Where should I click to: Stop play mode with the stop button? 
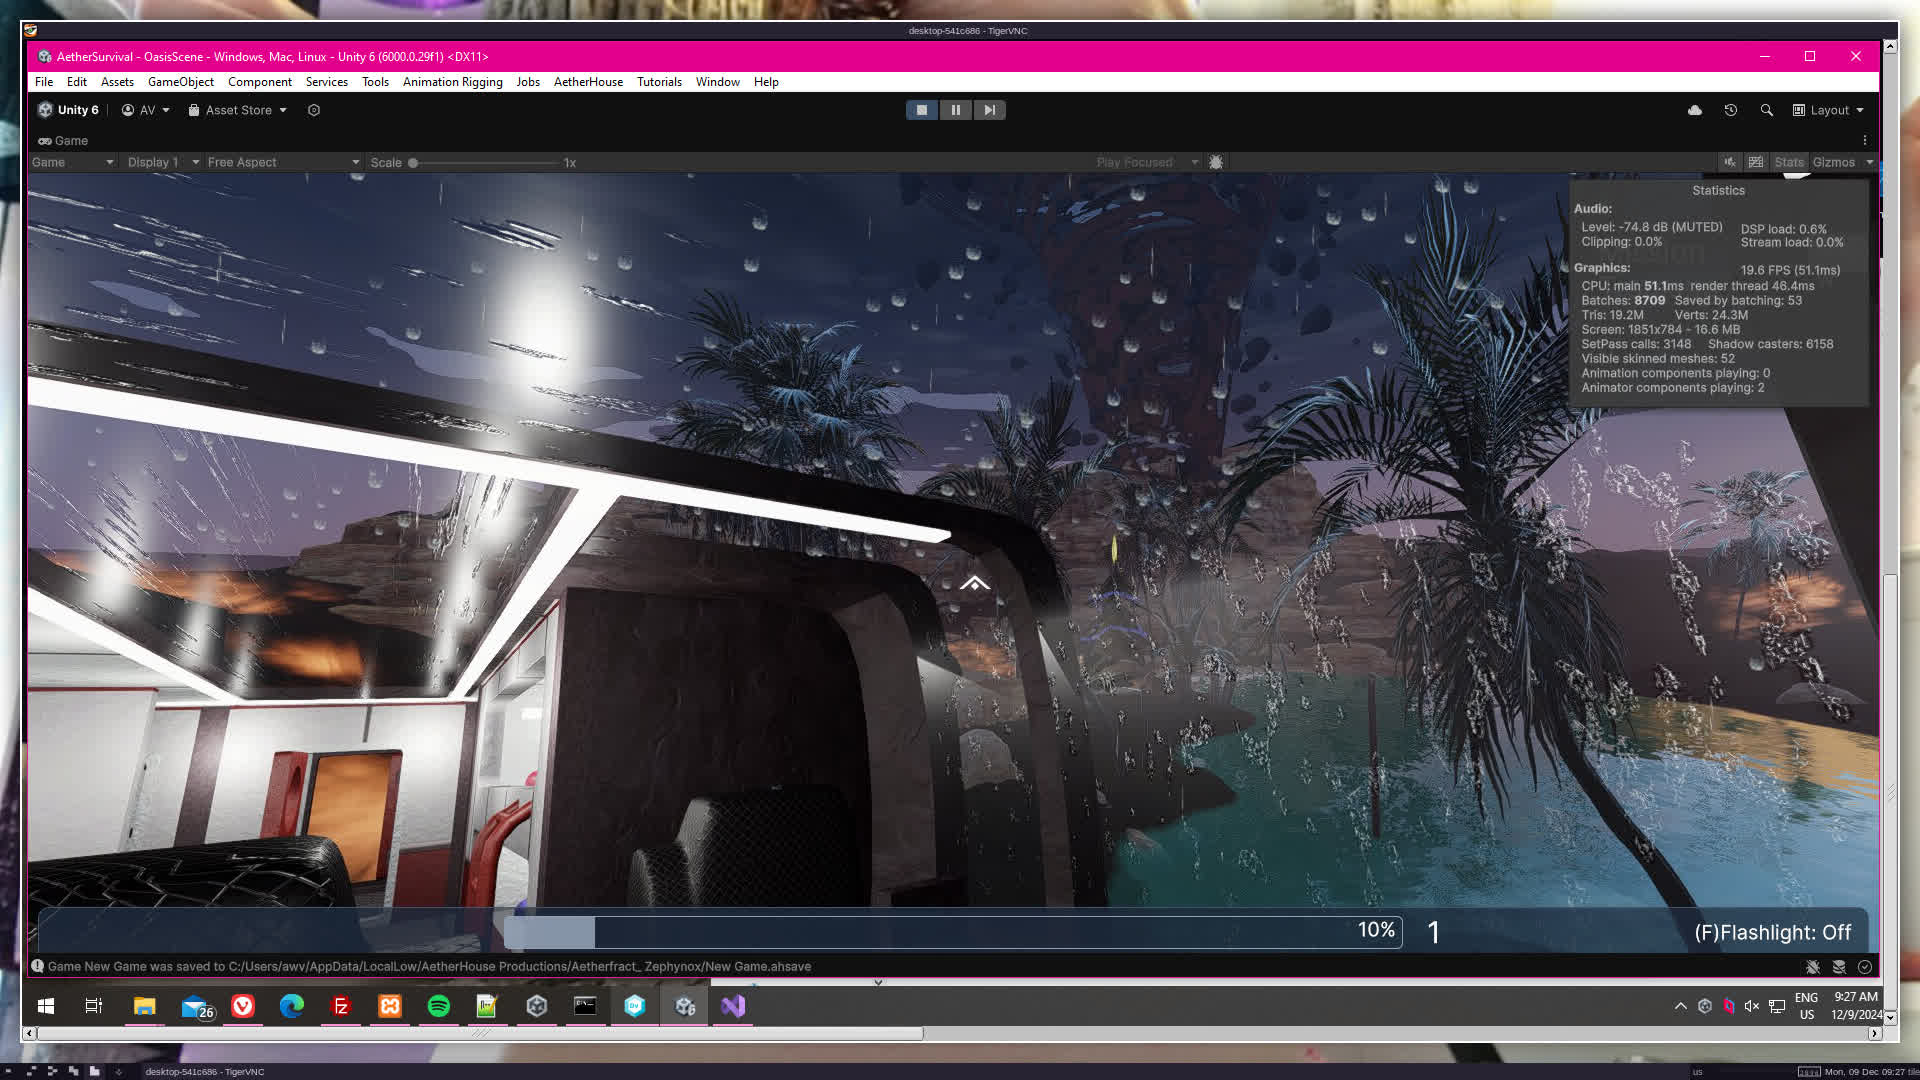pos(921,110)
